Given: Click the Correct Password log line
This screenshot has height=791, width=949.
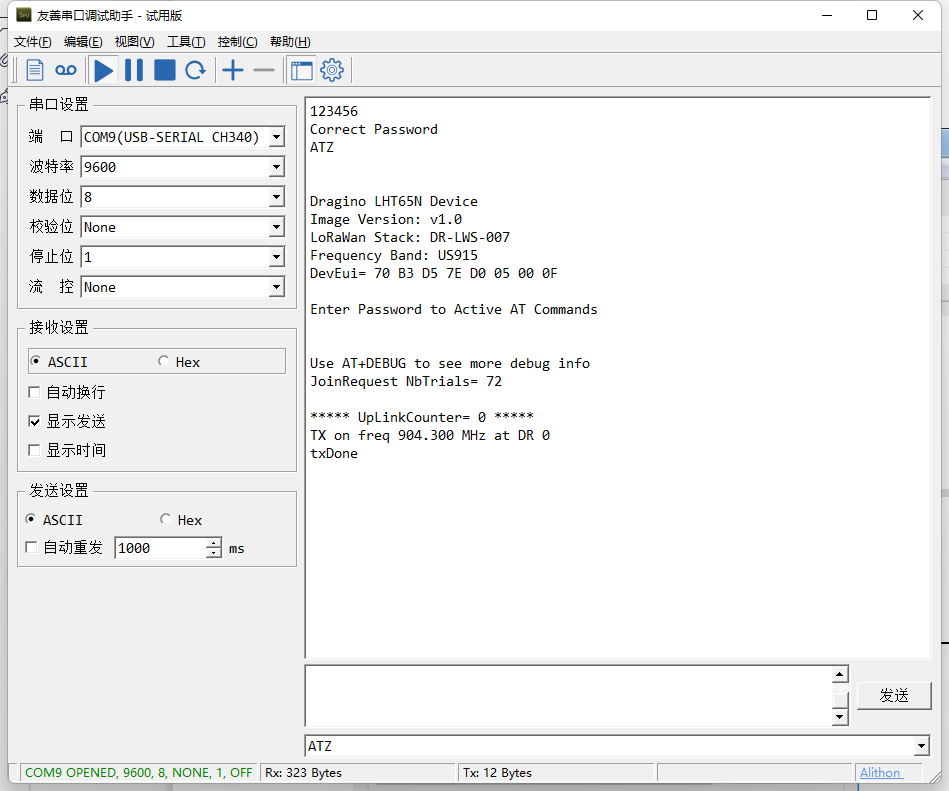Looking at the screenshot, I should (374, 130).
